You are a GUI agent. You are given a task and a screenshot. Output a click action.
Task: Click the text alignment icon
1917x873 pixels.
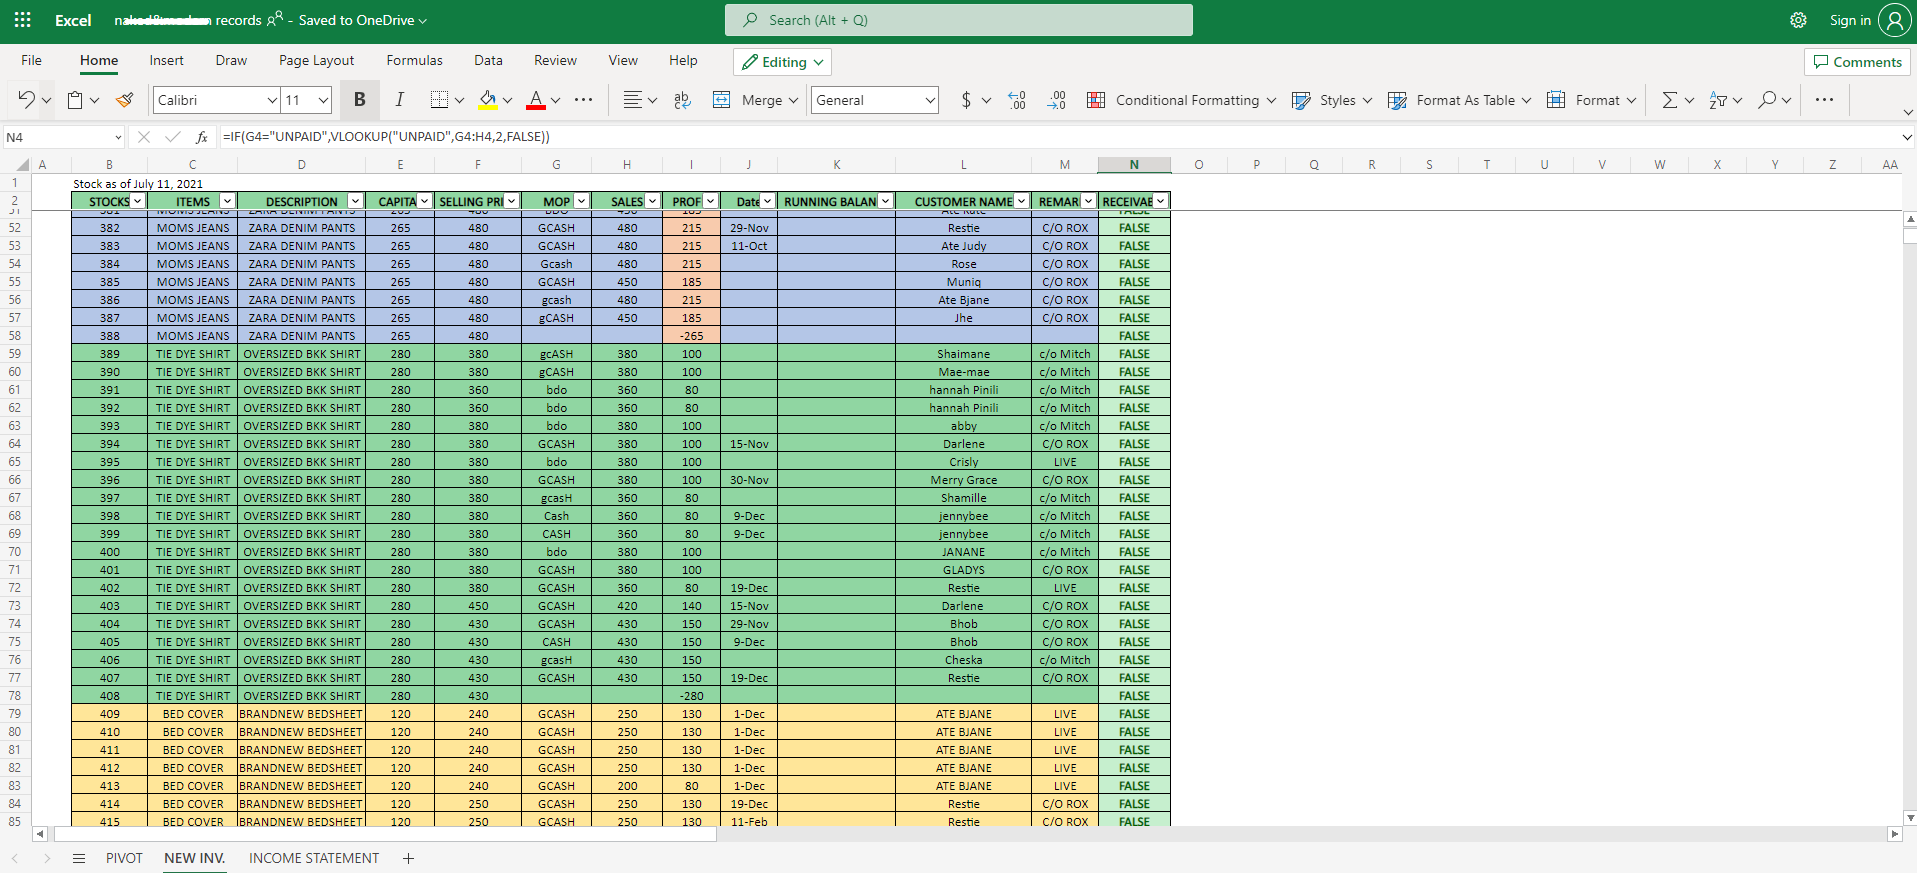click(632, 100)
